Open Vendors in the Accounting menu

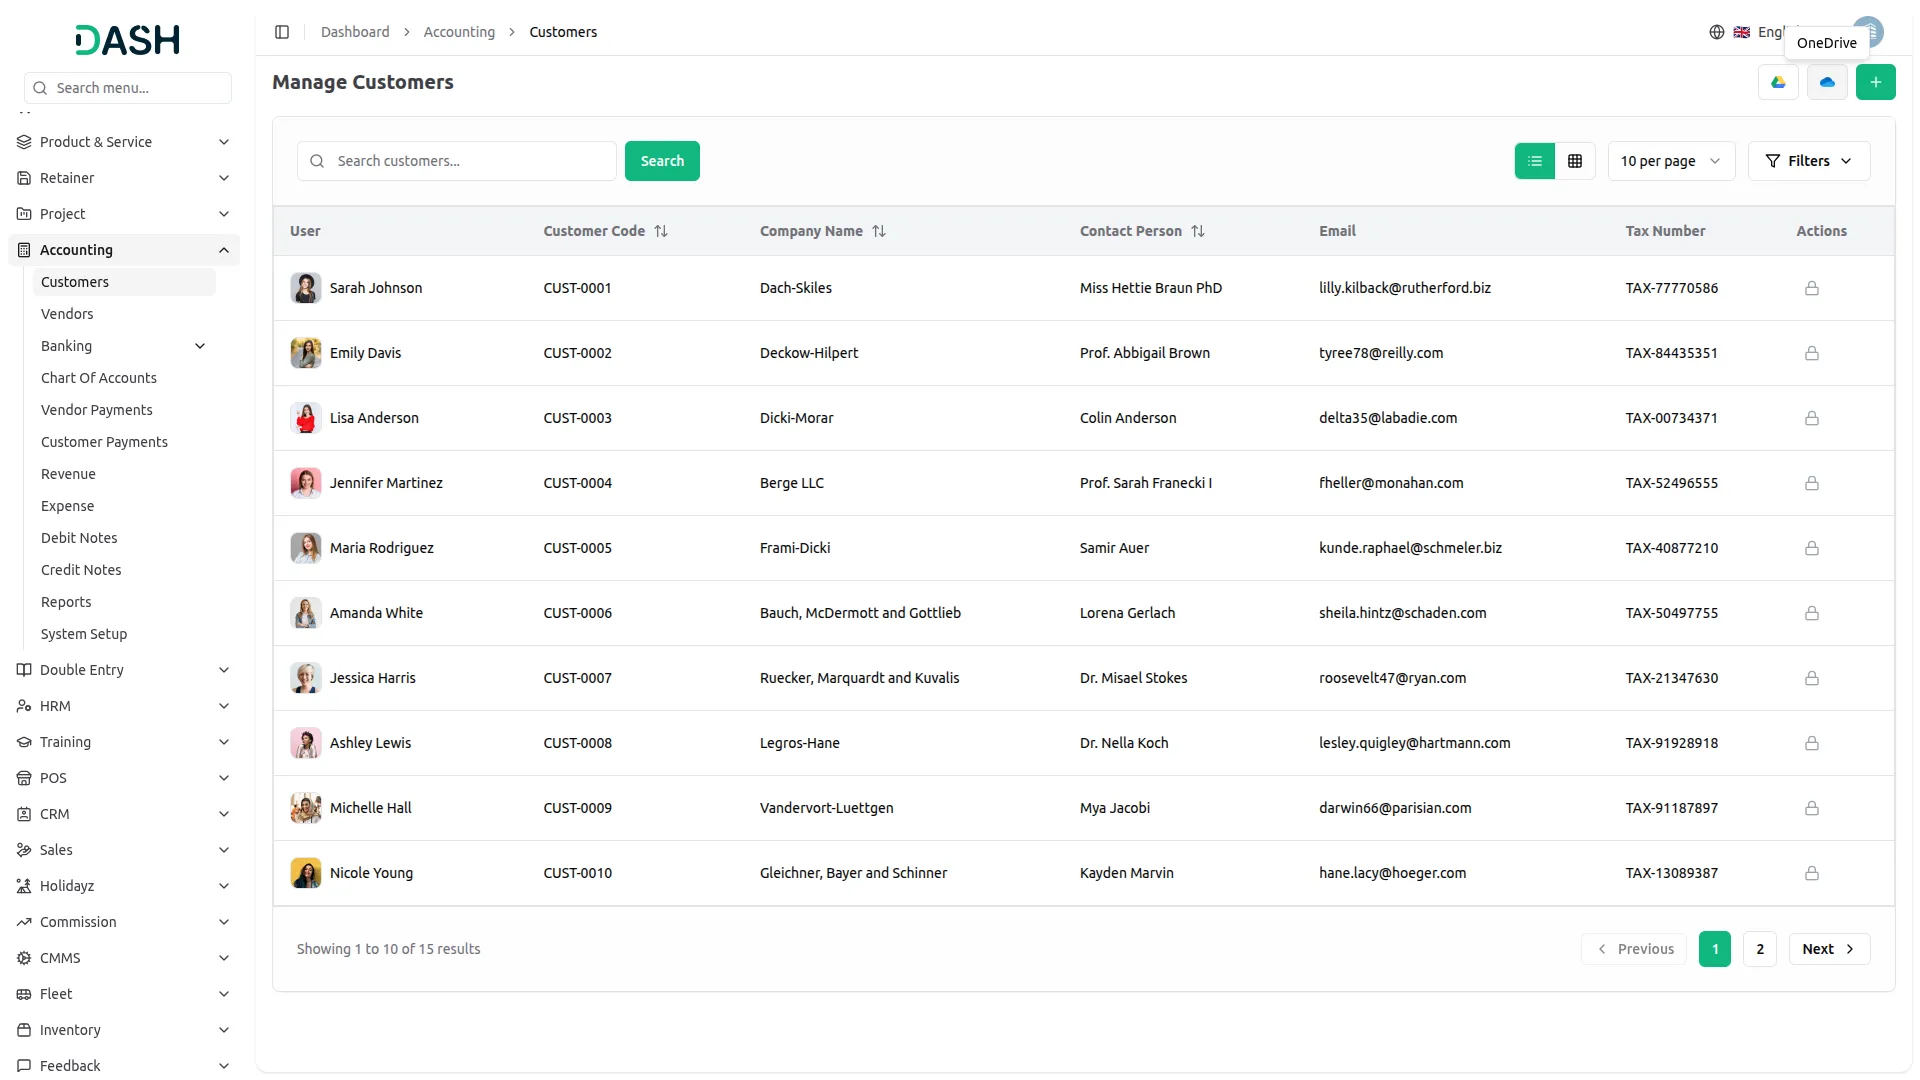[67, 314]
